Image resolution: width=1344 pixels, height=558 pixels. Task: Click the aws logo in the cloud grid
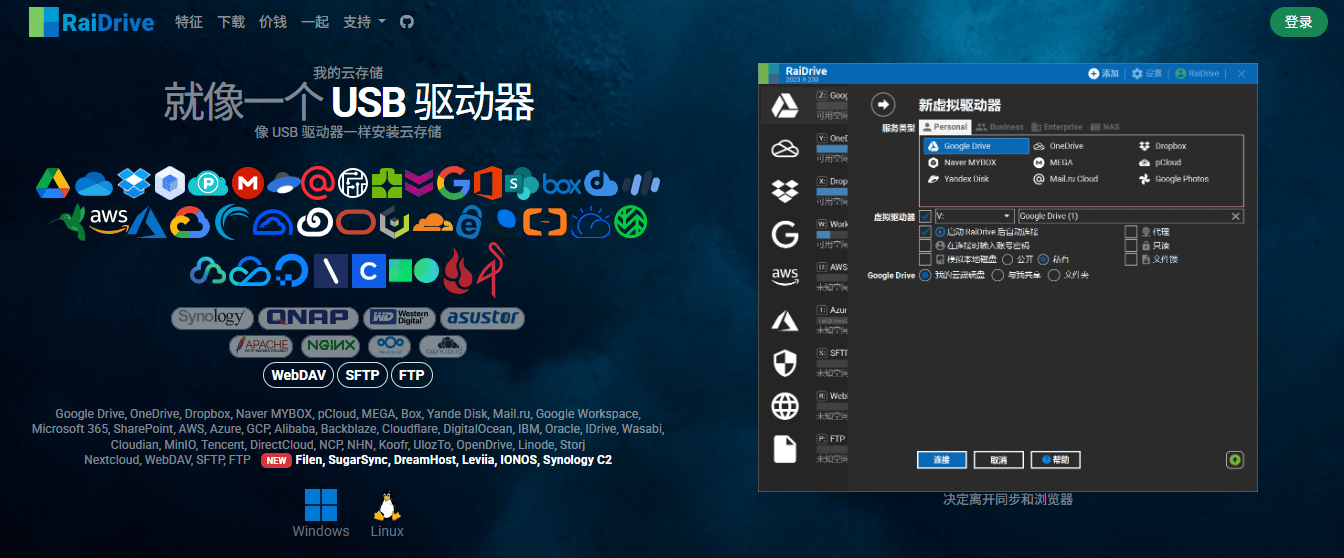pyautogui.click(x=108, y=219)
